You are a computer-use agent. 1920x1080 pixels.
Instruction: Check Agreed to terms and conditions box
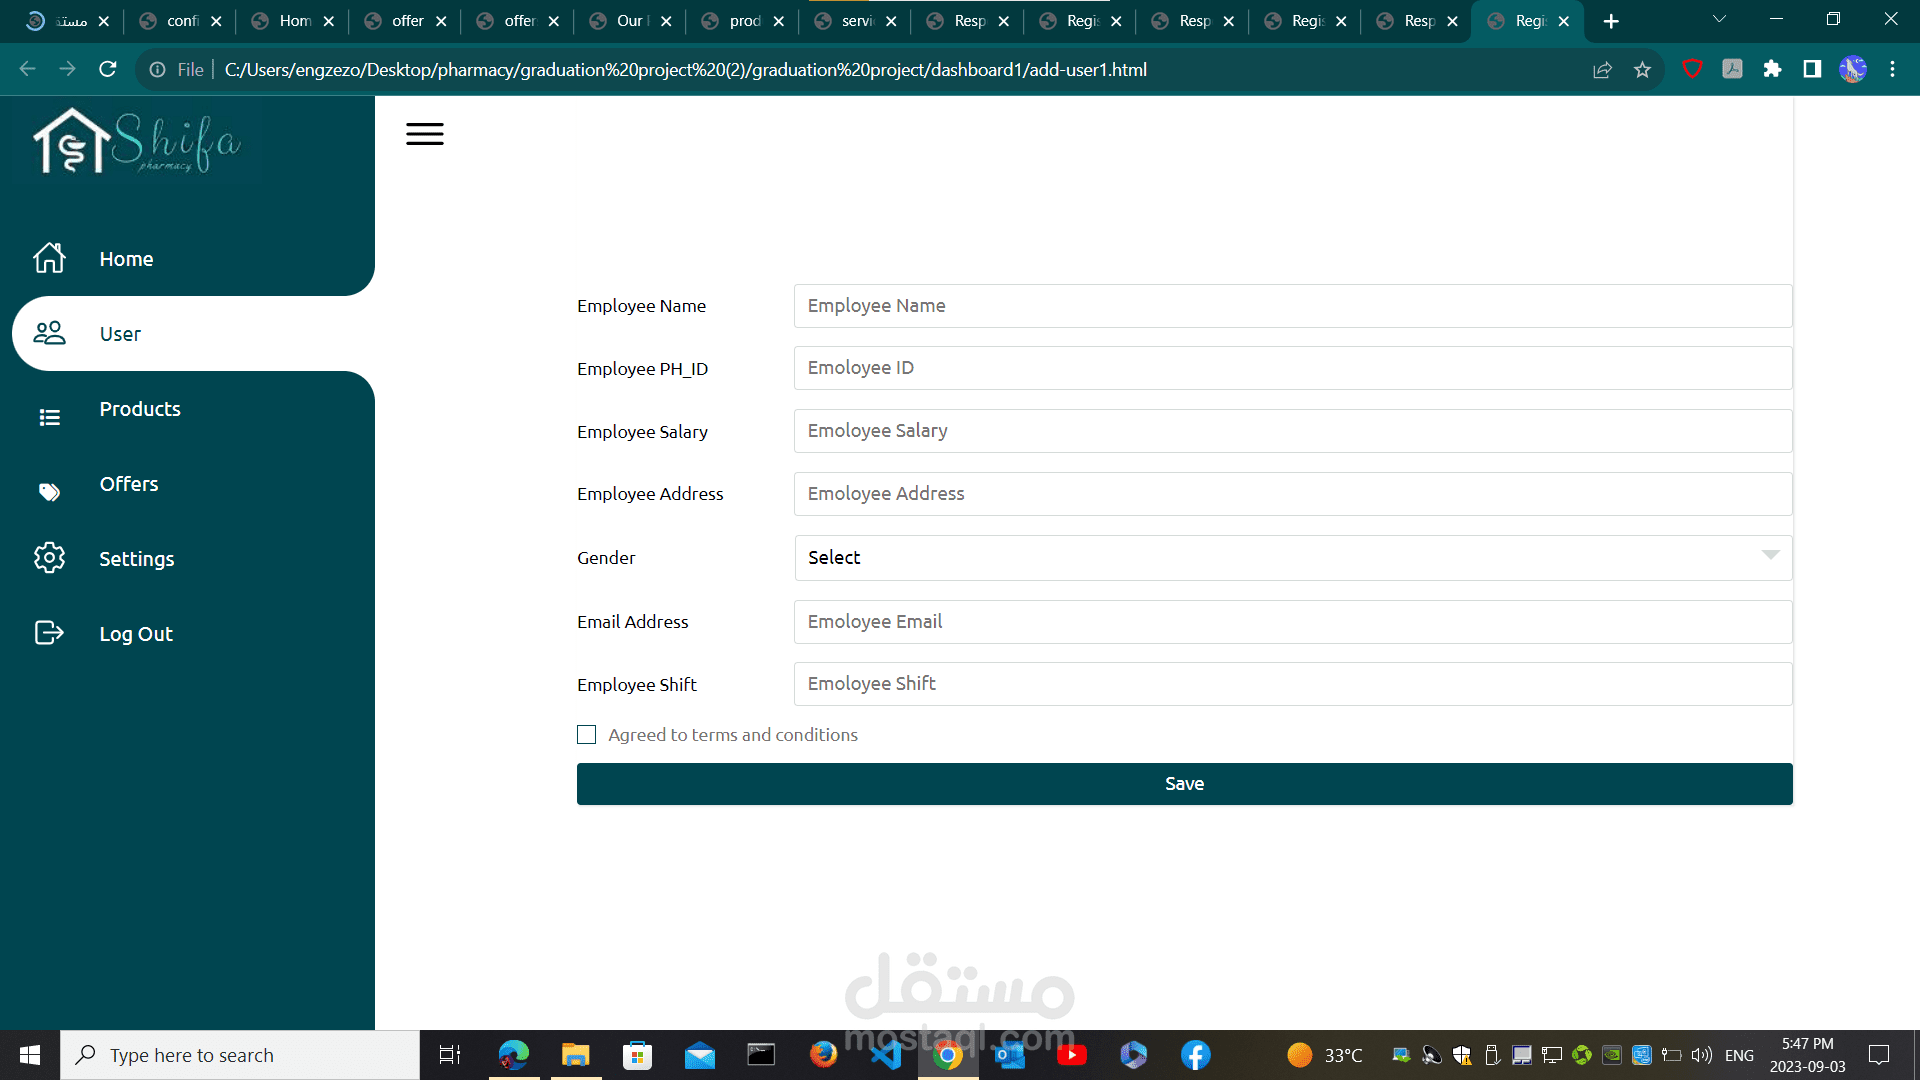[587, 735]
